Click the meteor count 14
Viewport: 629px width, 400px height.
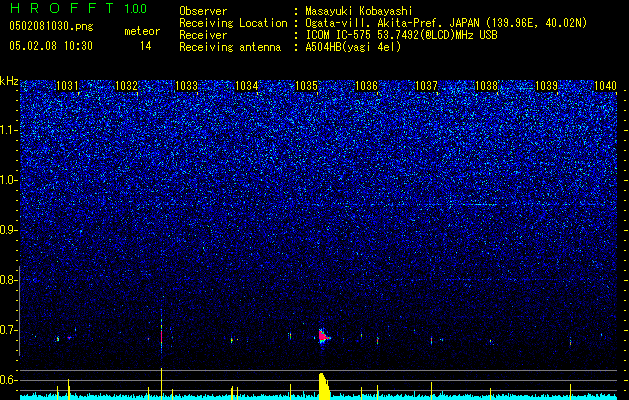pyautogui.click(x=146, y=46)
